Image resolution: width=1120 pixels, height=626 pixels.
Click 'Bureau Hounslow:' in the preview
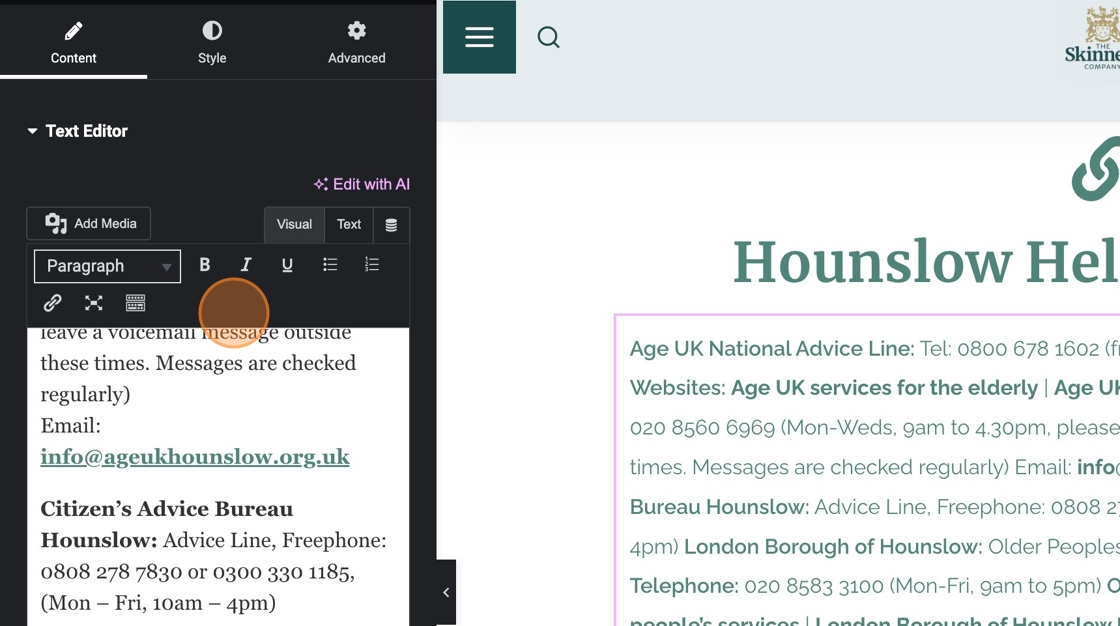719,507
